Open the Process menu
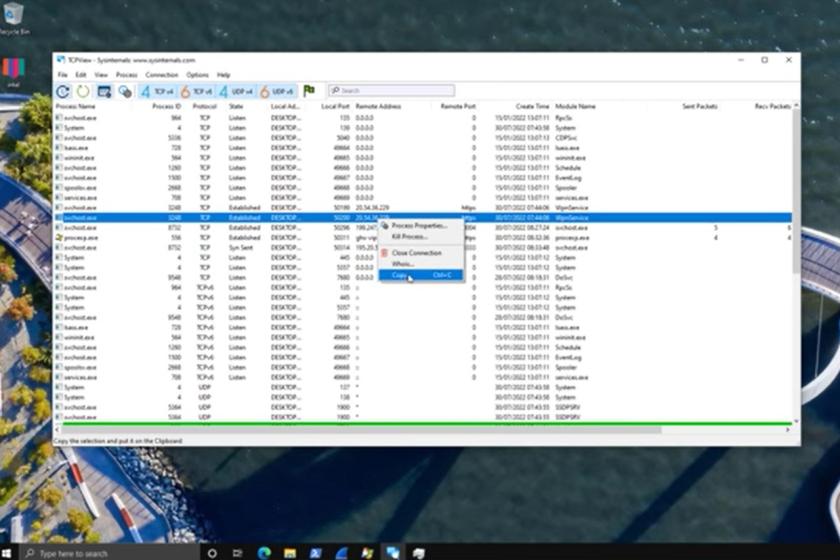840x560 pixels. click(126, 75)
